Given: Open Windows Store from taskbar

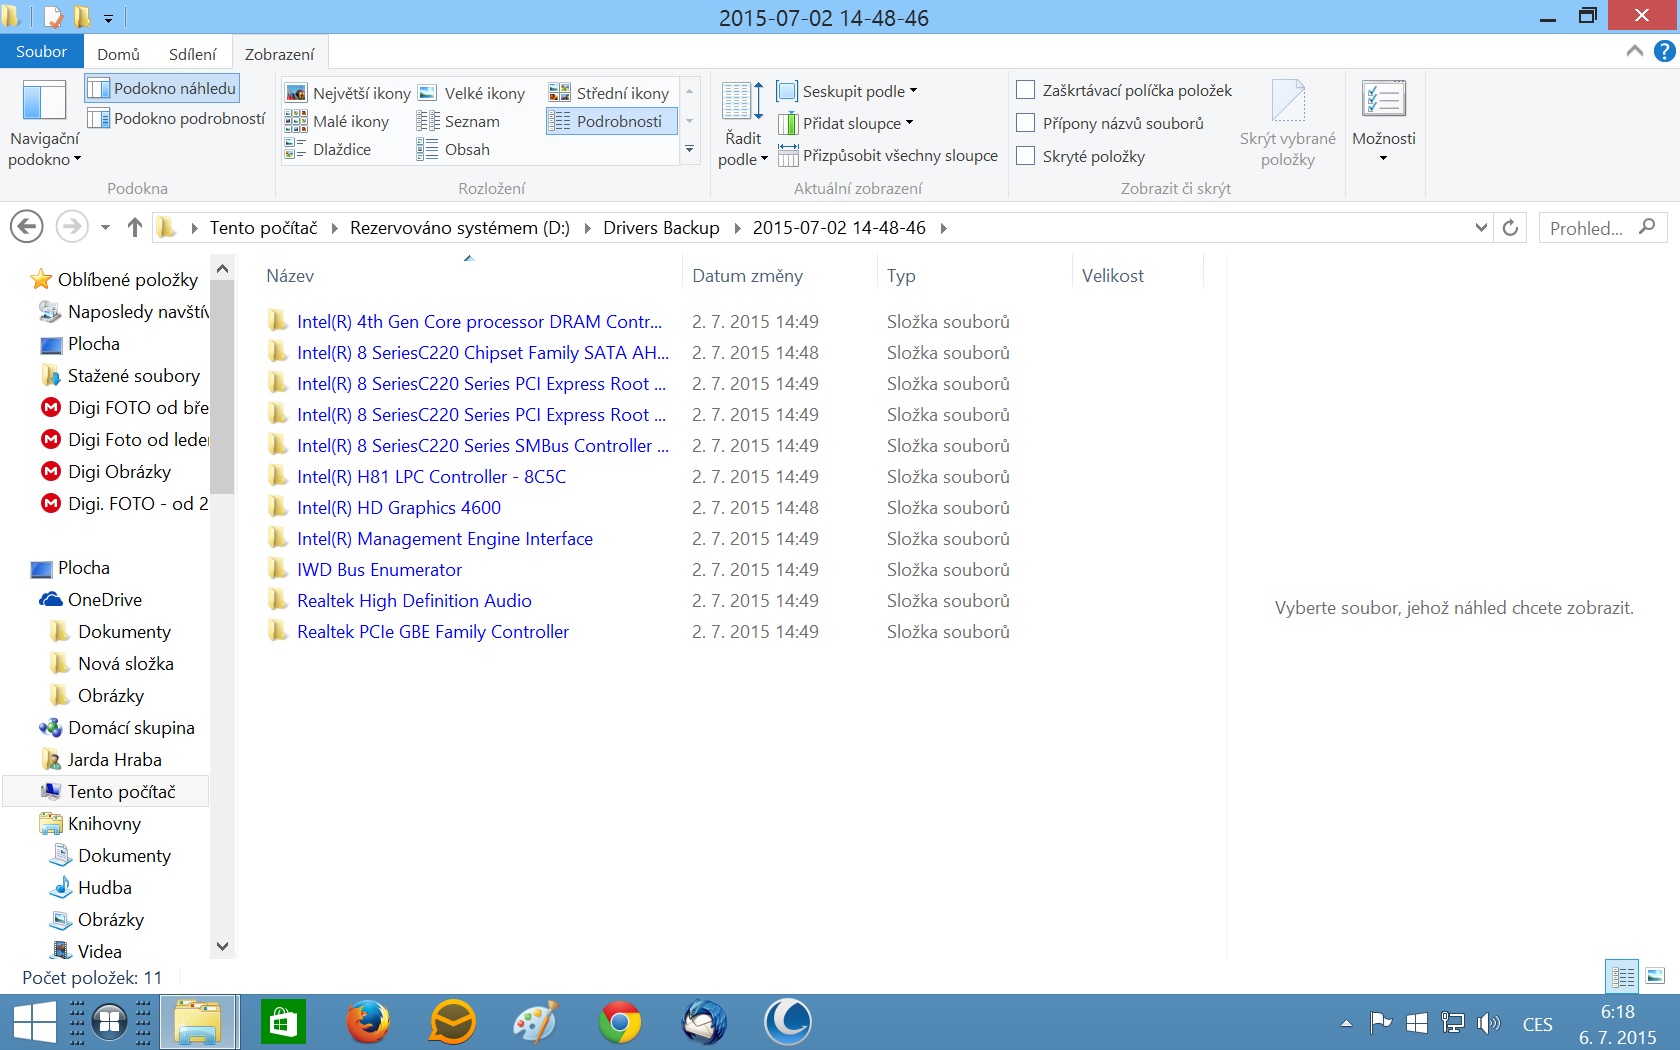Looking at the screenshot, I should pos(283,1022).
